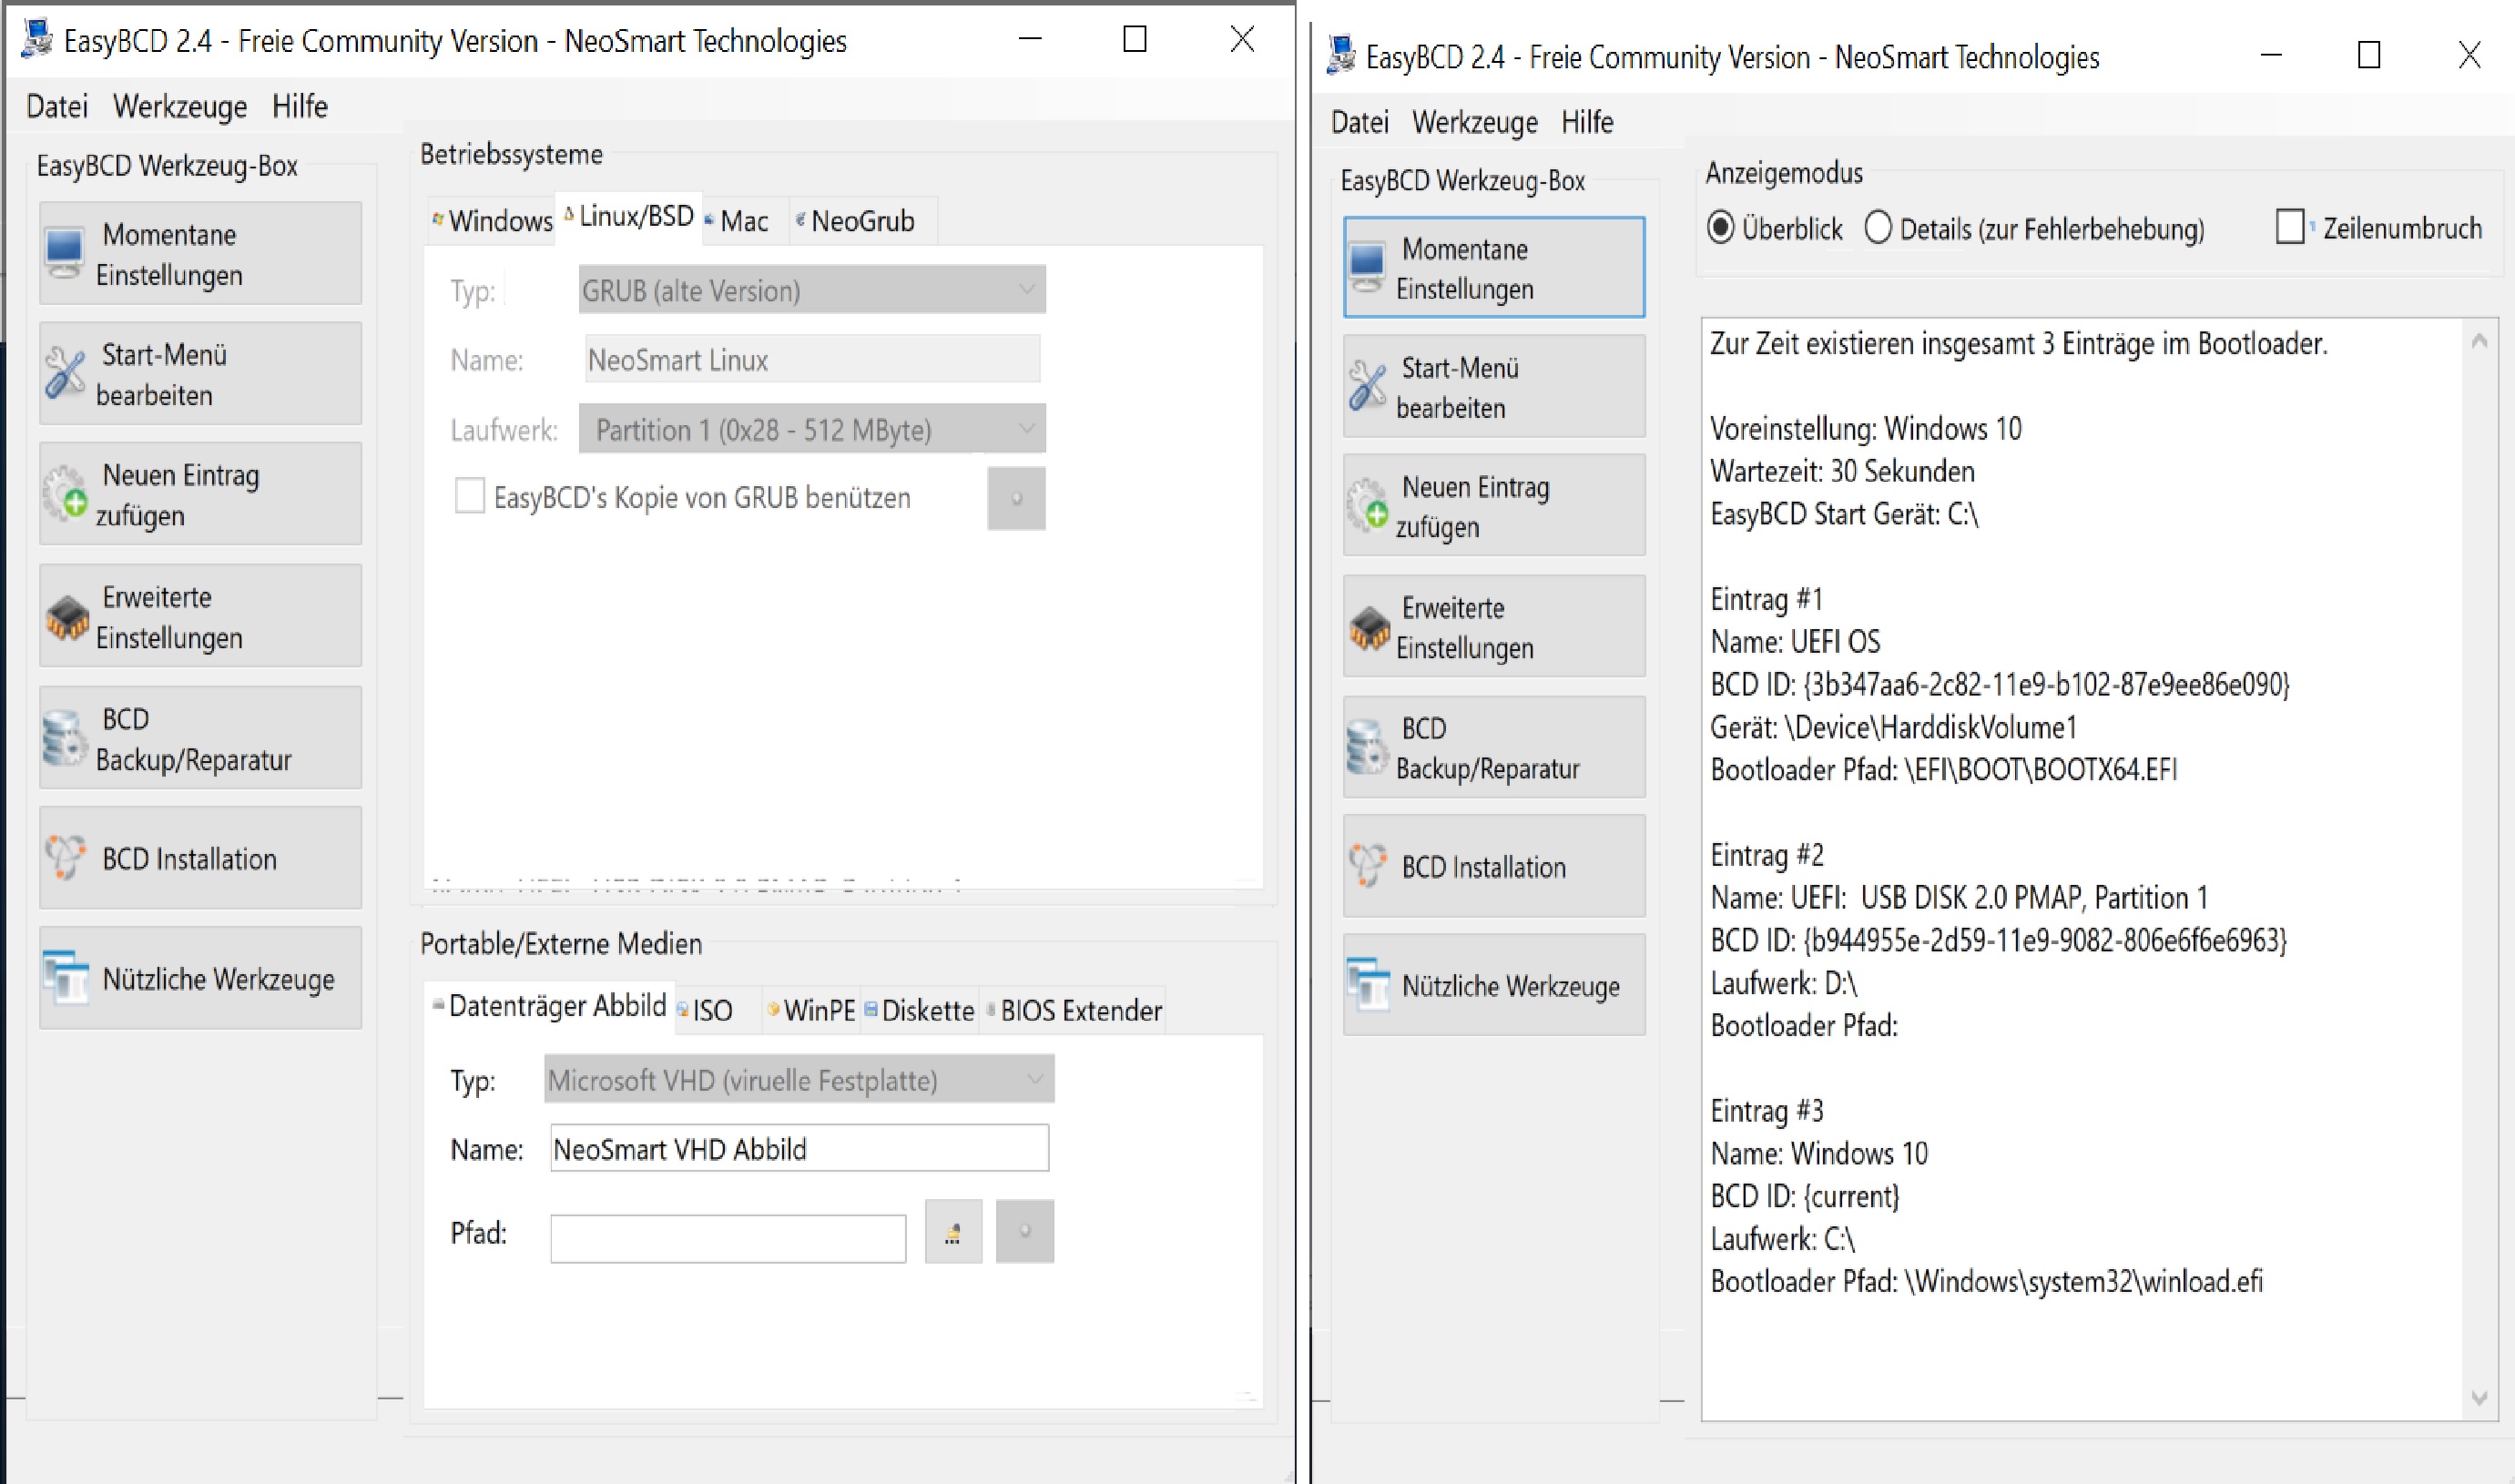2515x1484 pixels.
Task: Click Nützliche Werkzeuge in right window
Action: 1494,985
